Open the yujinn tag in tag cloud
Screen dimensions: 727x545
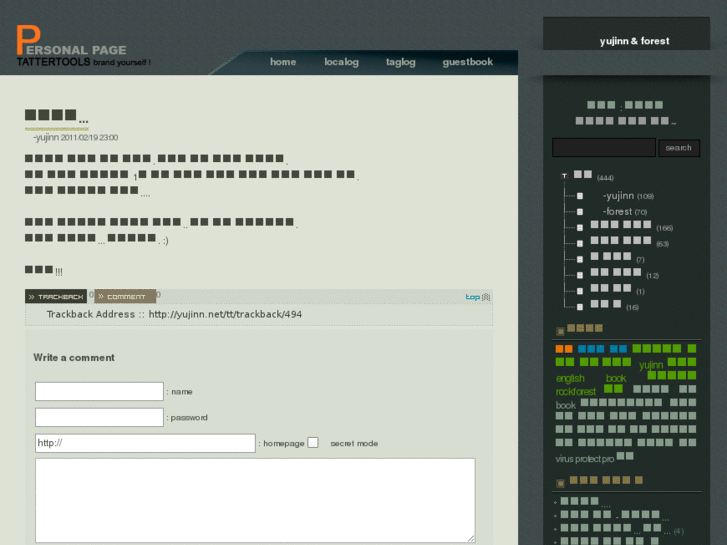tap(651, 365)
